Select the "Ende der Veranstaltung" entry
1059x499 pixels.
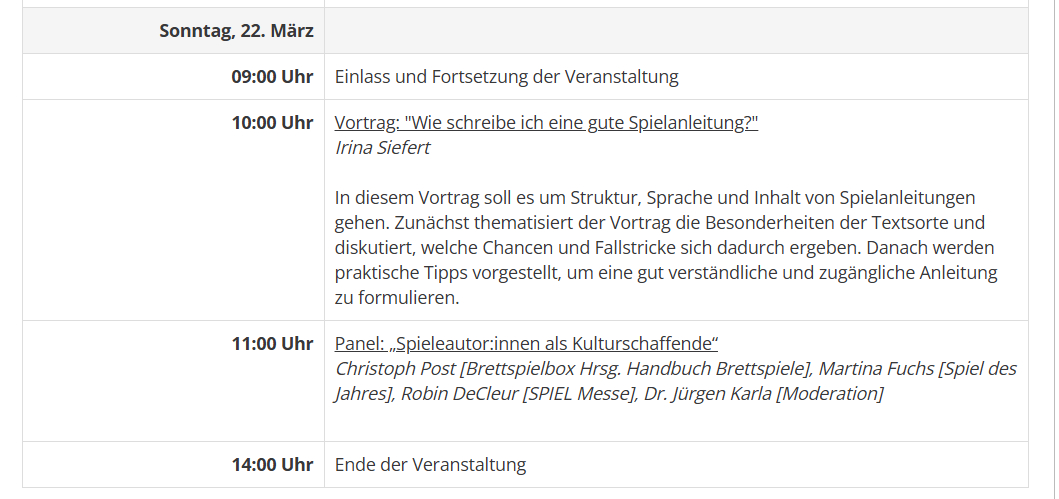pos(430,465)
